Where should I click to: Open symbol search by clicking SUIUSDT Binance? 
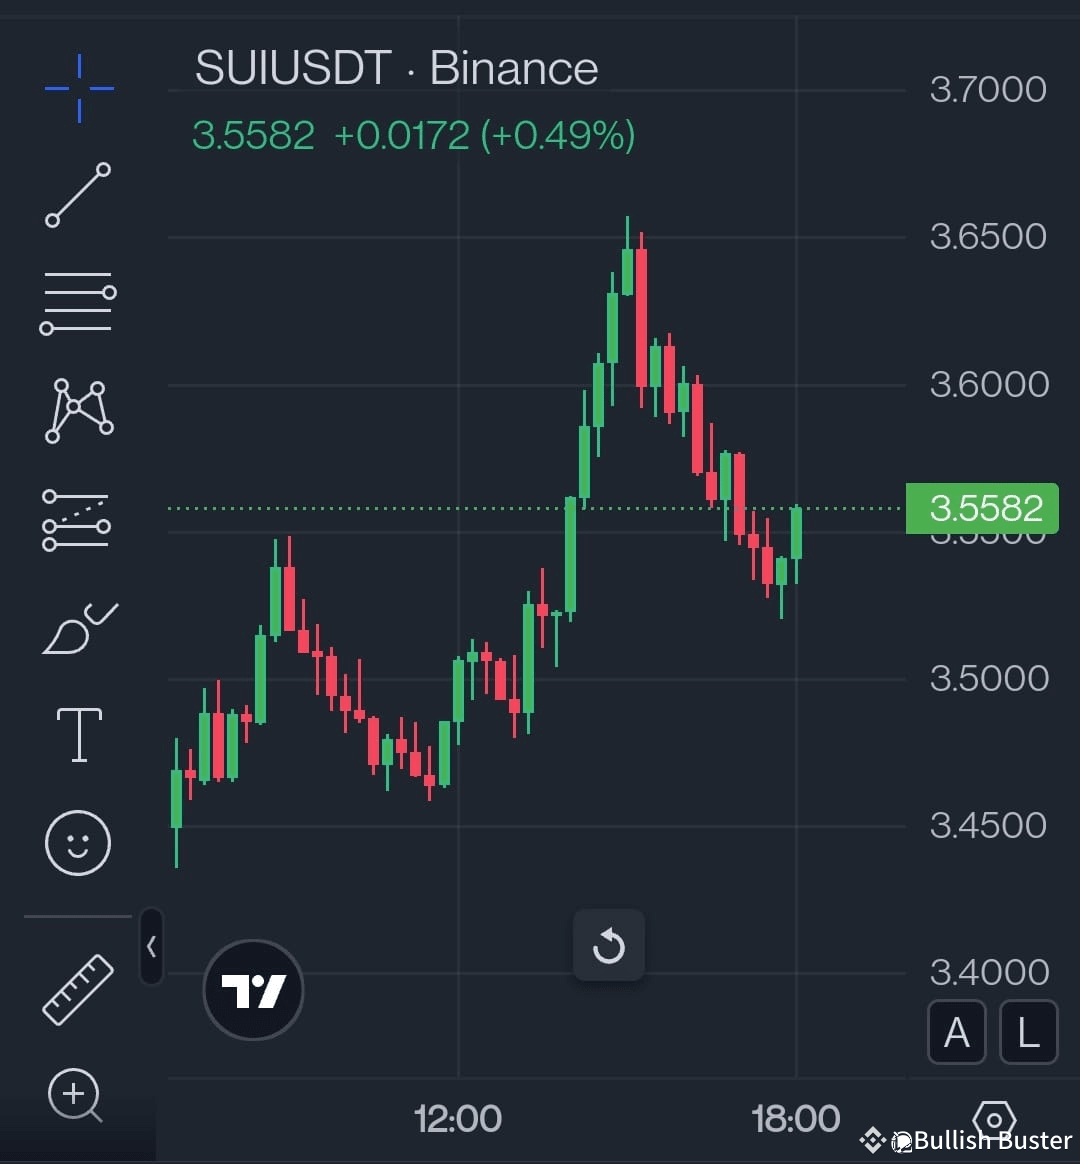(x=396, y=67)
